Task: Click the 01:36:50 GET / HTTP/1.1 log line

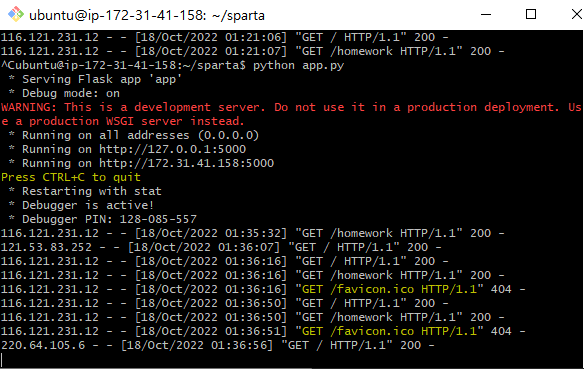Action: point(225,303)
